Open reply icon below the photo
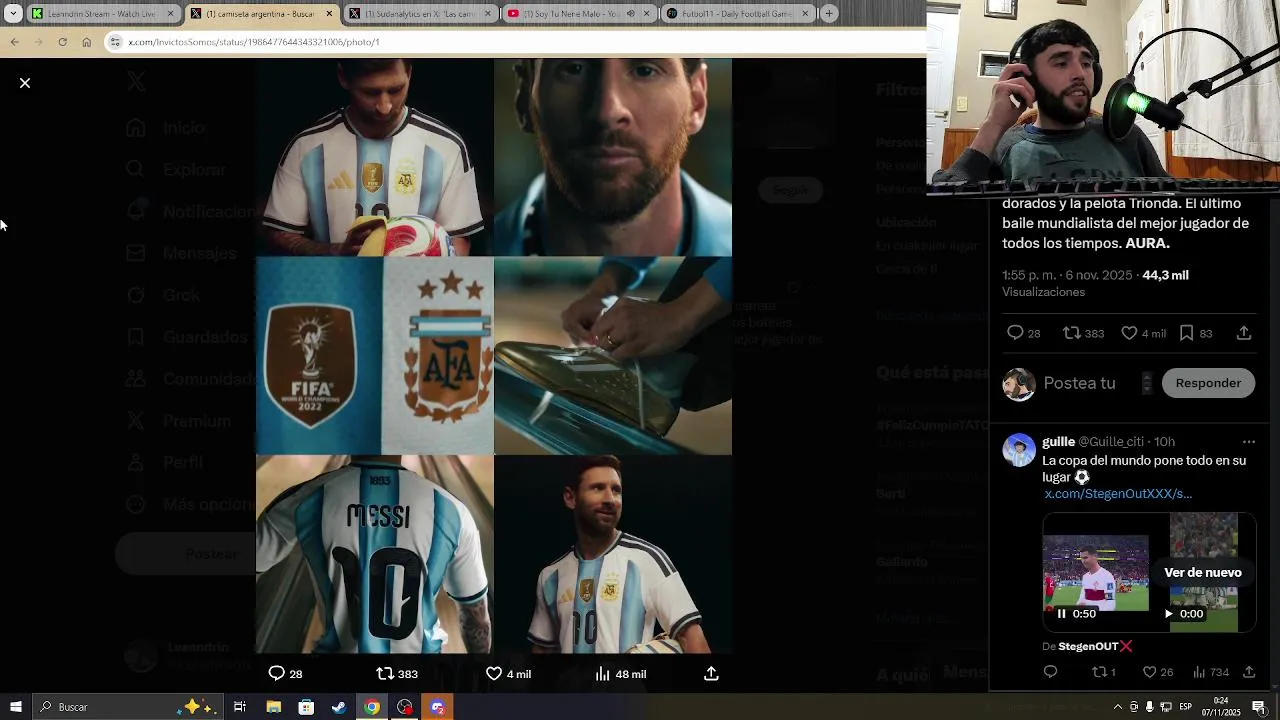Screen dimensions: 1280x720 coord(277,674)
